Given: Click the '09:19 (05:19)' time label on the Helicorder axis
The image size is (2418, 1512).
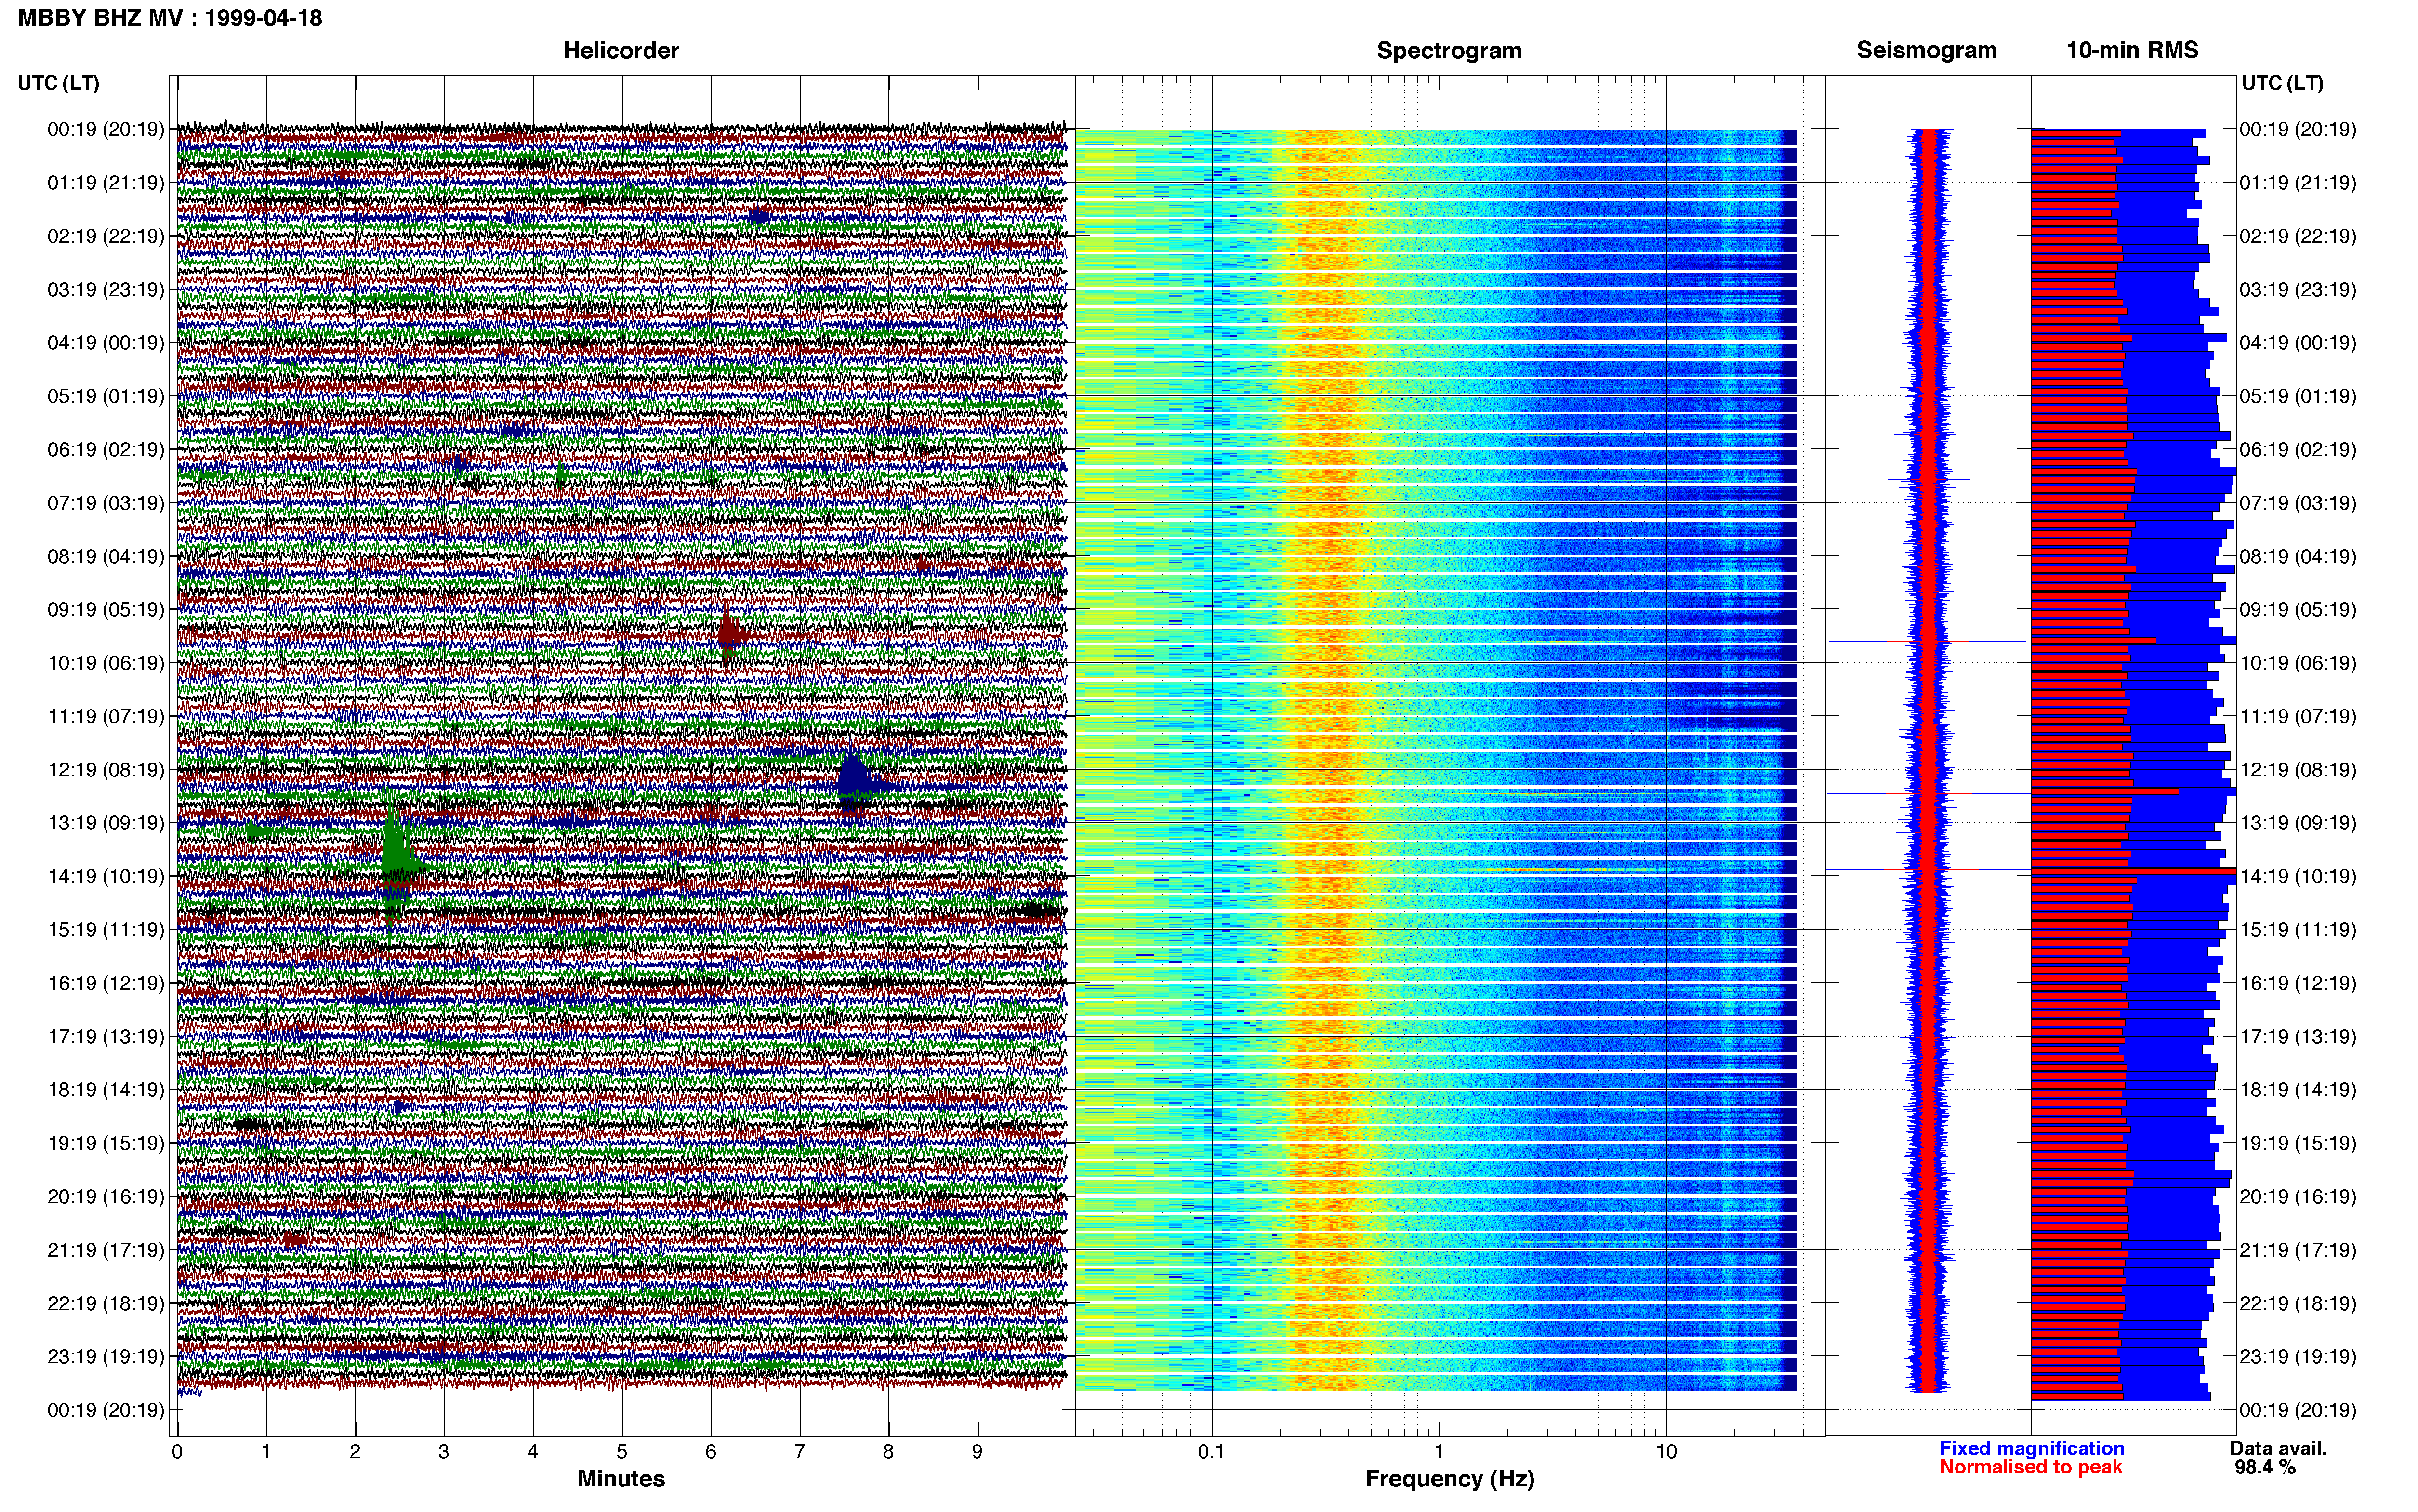Looking at the screenshot, I should point(106,609).
